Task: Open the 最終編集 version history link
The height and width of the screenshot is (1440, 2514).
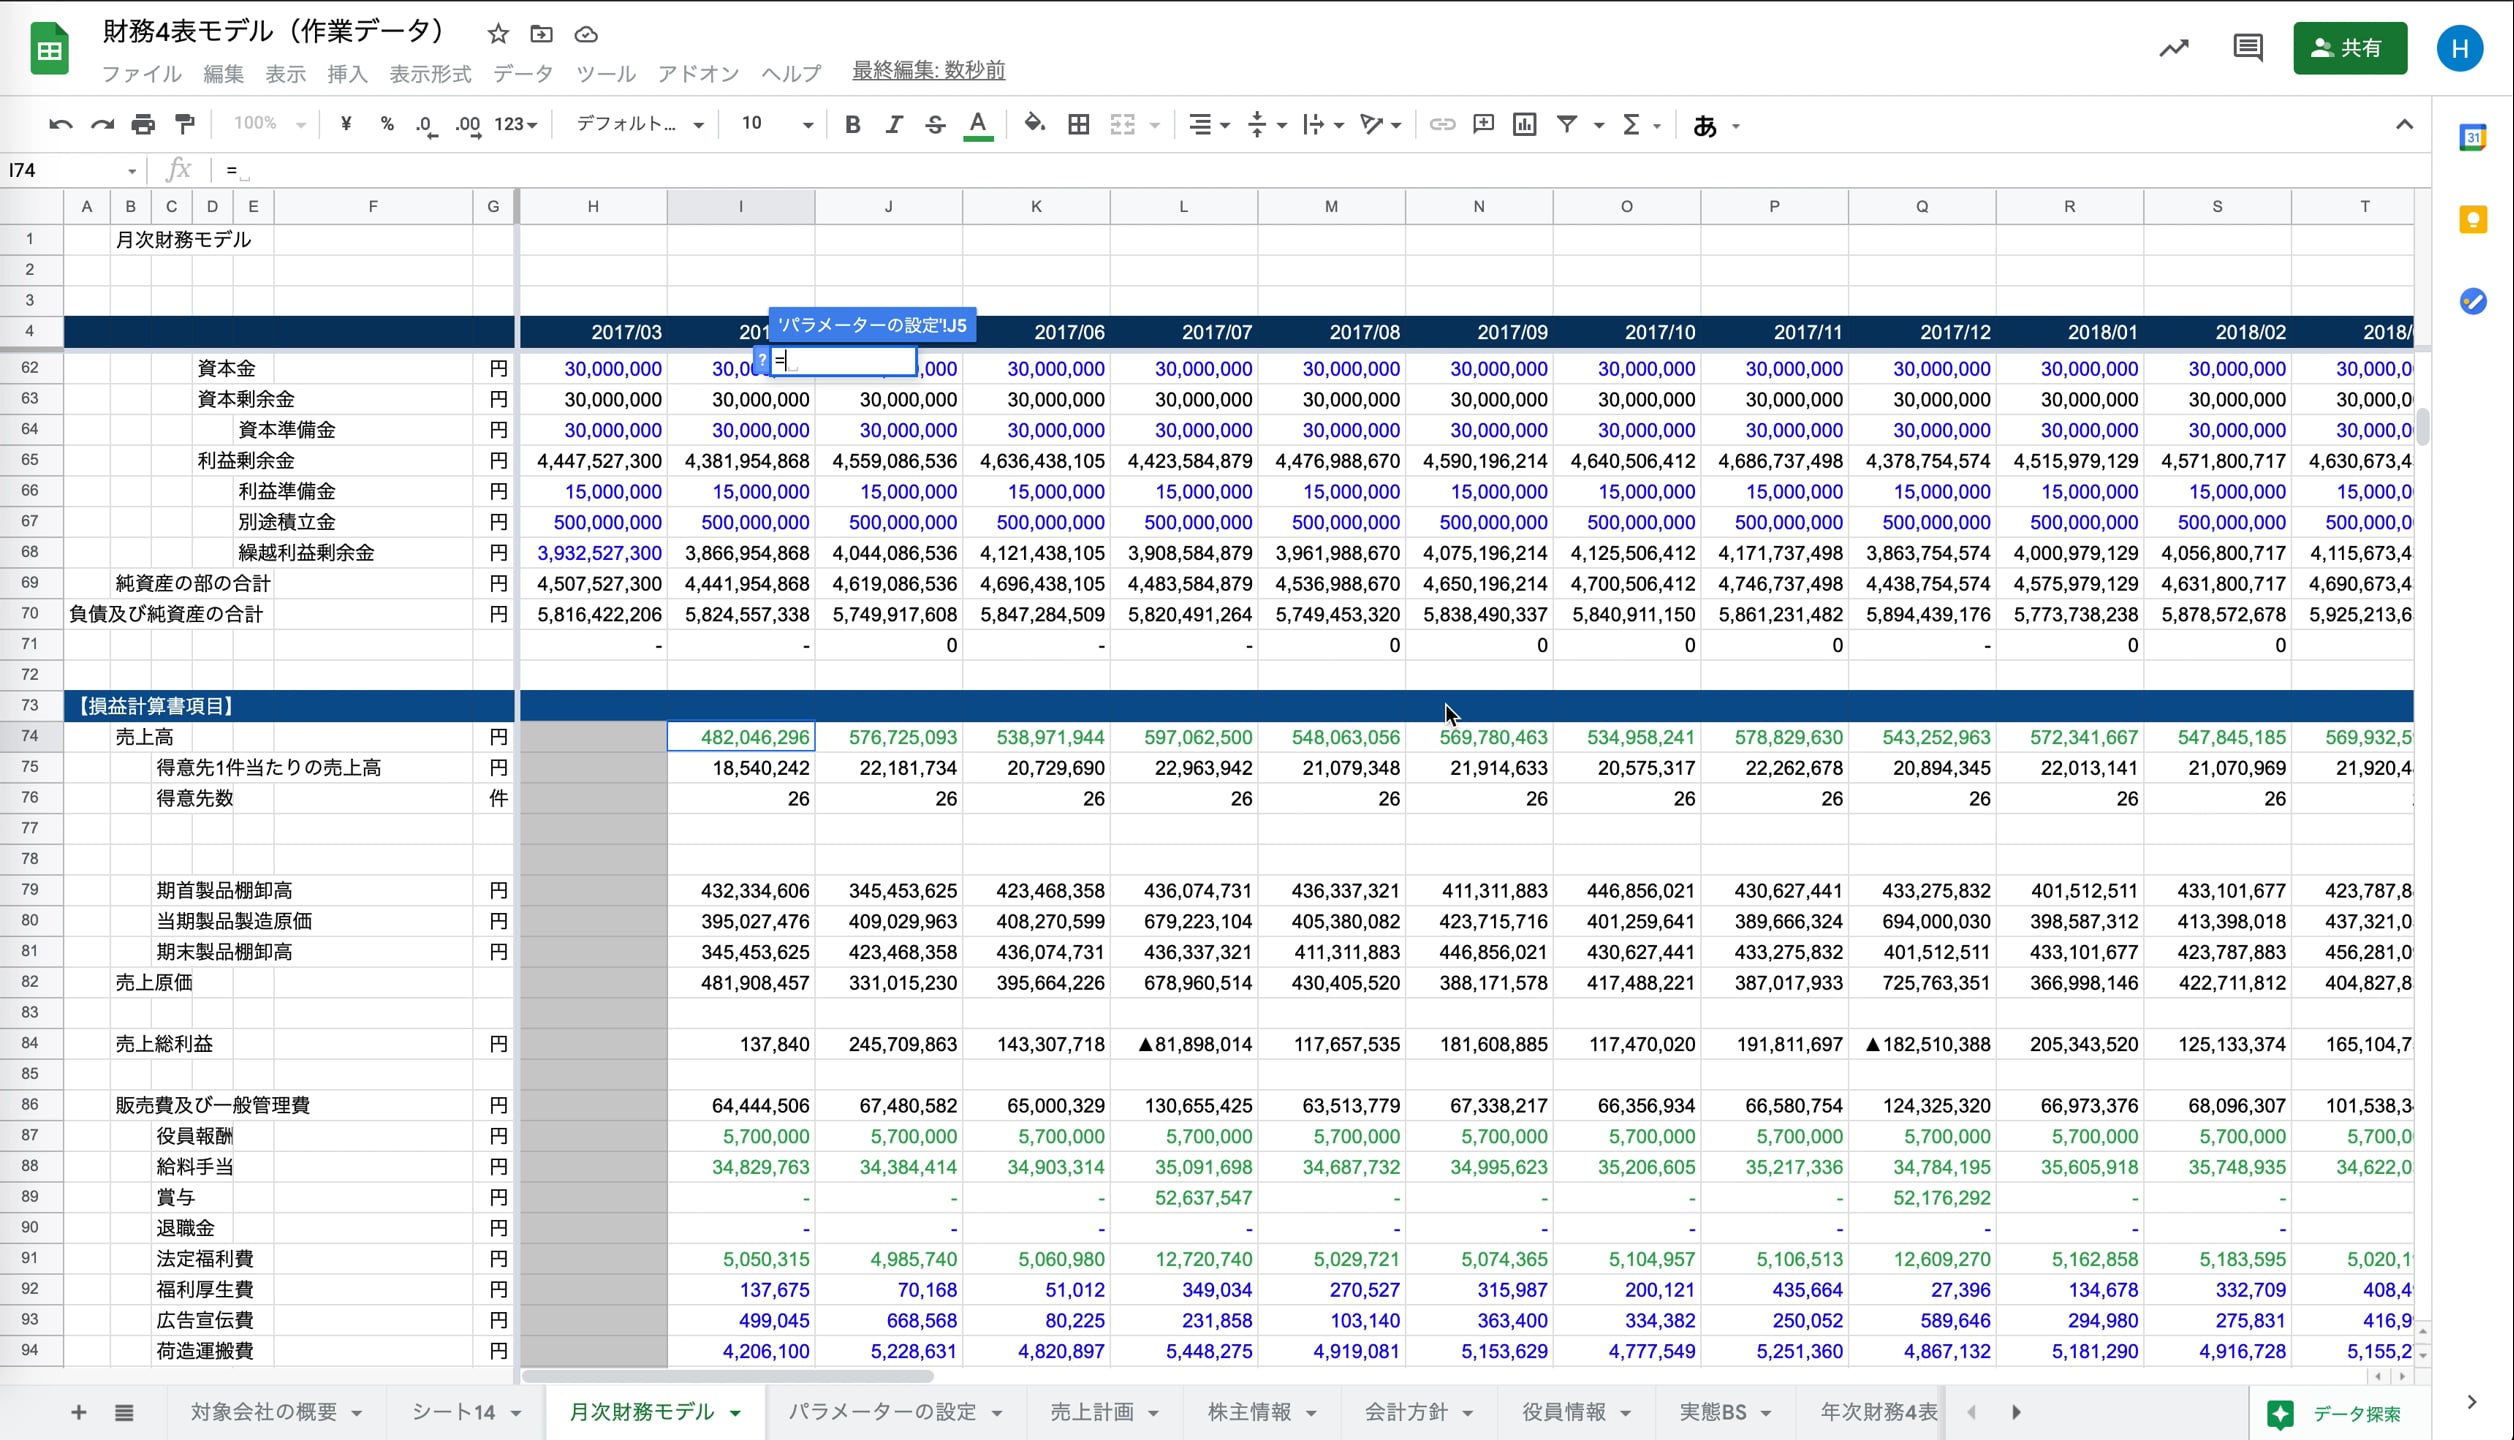Action: pos(928,71)
